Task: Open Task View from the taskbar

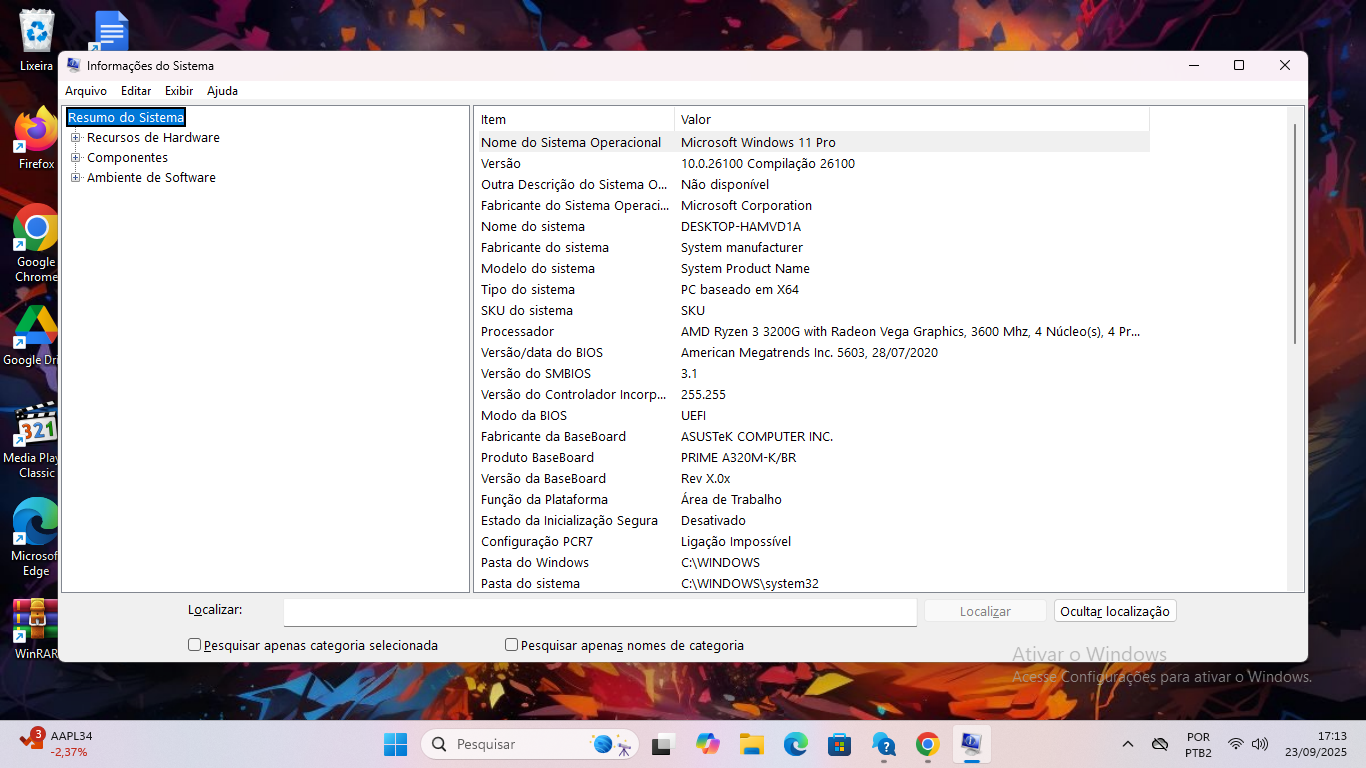Action: 661,744
